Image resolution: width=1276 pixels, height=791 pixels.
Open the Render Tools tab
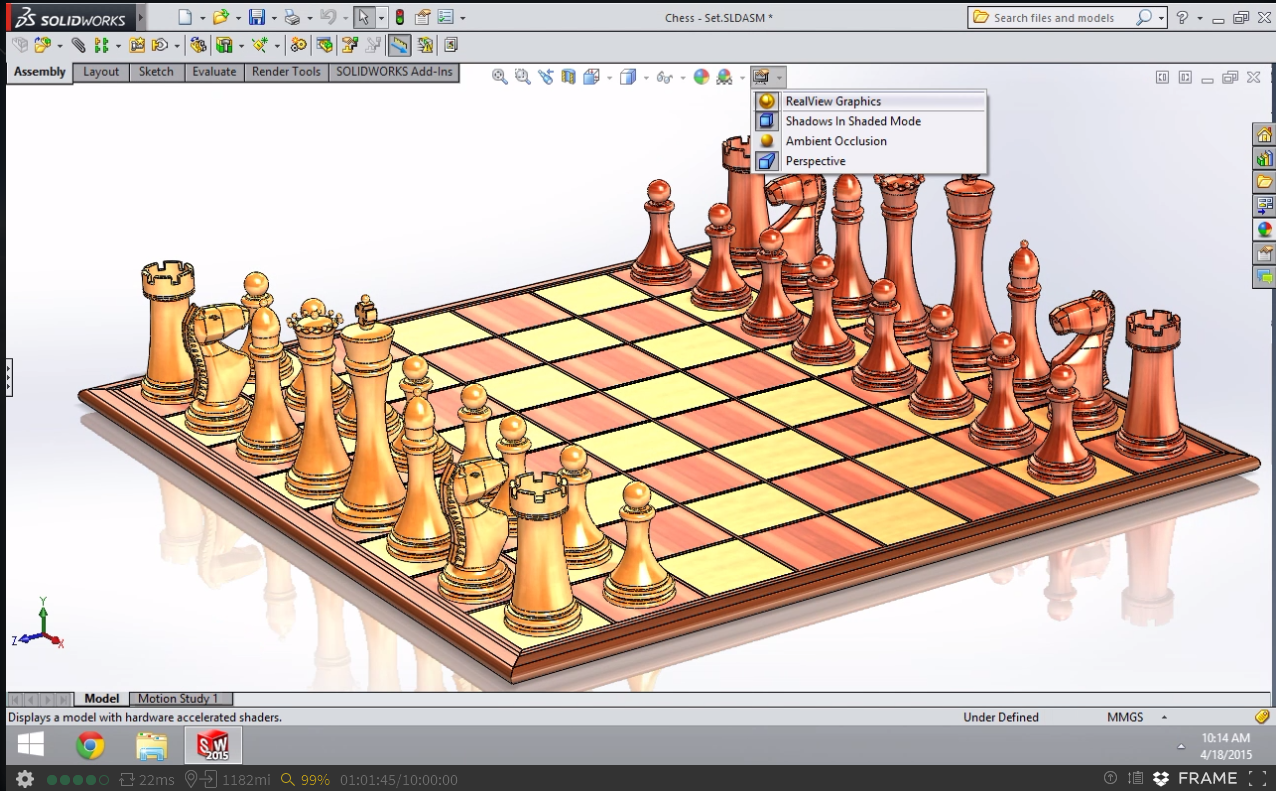pyautogui.click(x=286, y=72)
